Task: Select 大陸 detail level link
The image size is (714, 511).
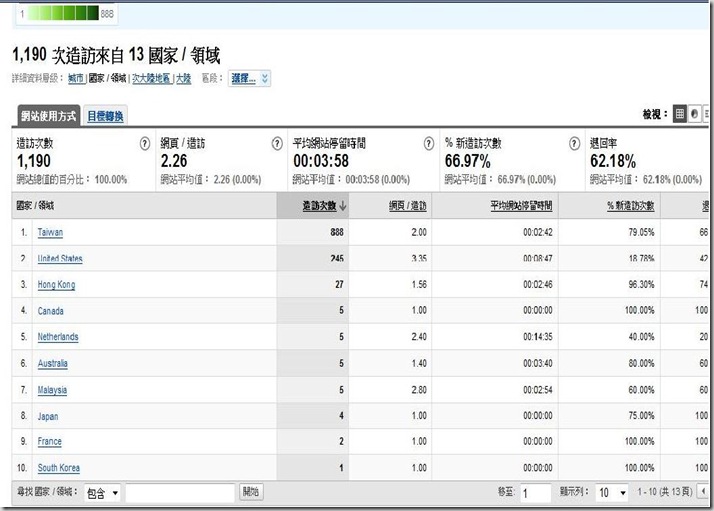Action: coord(184,78)
